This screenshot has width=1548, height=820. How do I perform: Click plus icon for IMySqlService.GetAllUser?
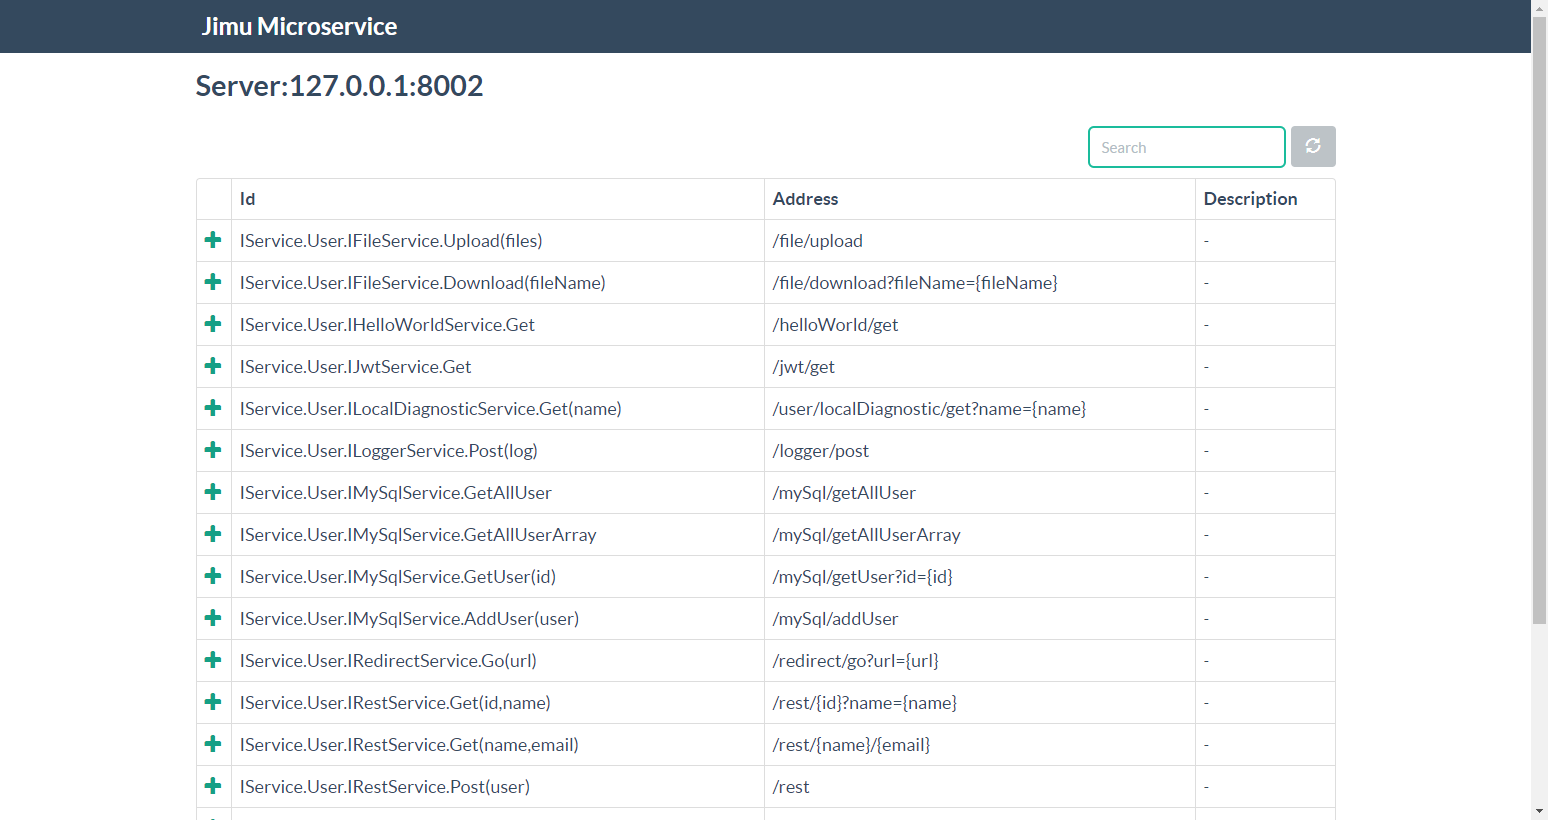tap(213, 492)
